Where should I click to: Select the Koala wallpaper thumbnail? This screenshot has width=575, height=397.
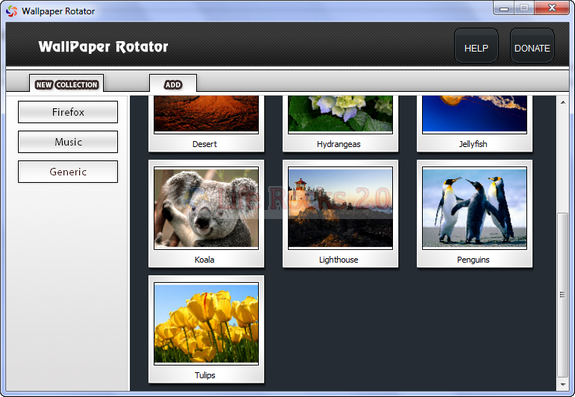pos(206,208)
